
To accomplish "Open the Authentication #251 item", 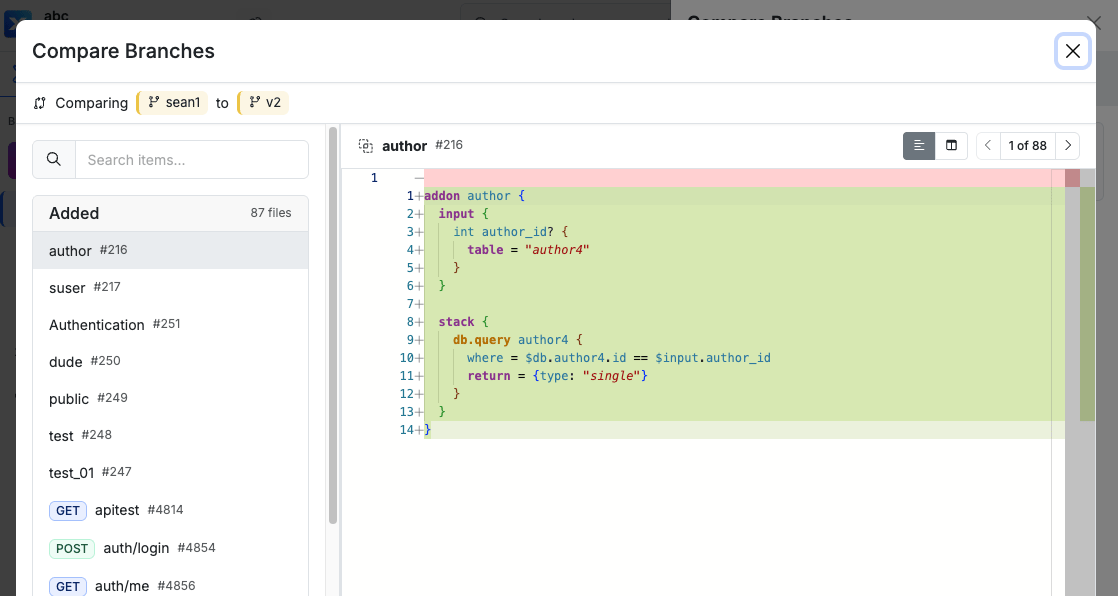I will 170,324.
